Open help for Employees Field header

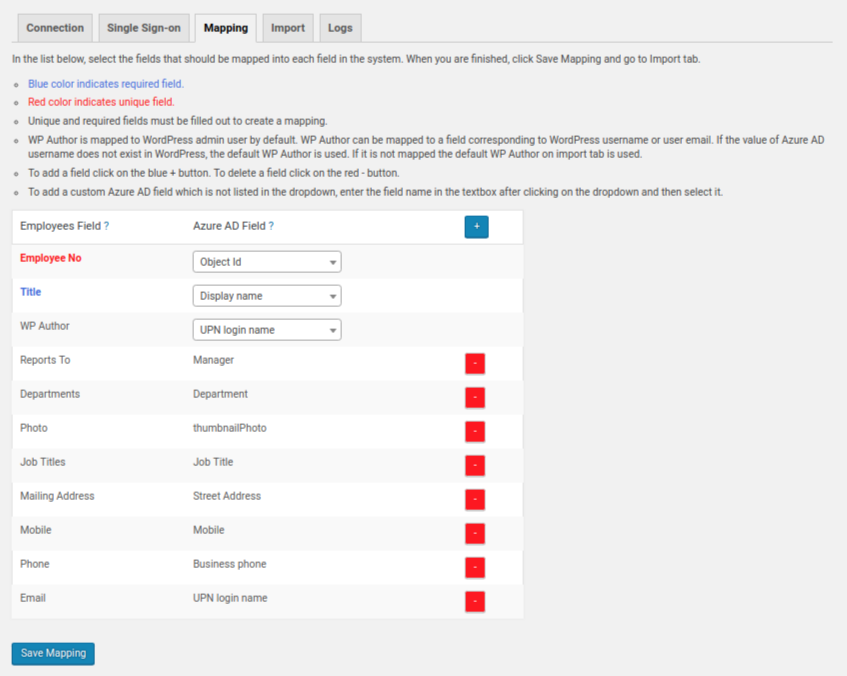(x=106, y=226)
